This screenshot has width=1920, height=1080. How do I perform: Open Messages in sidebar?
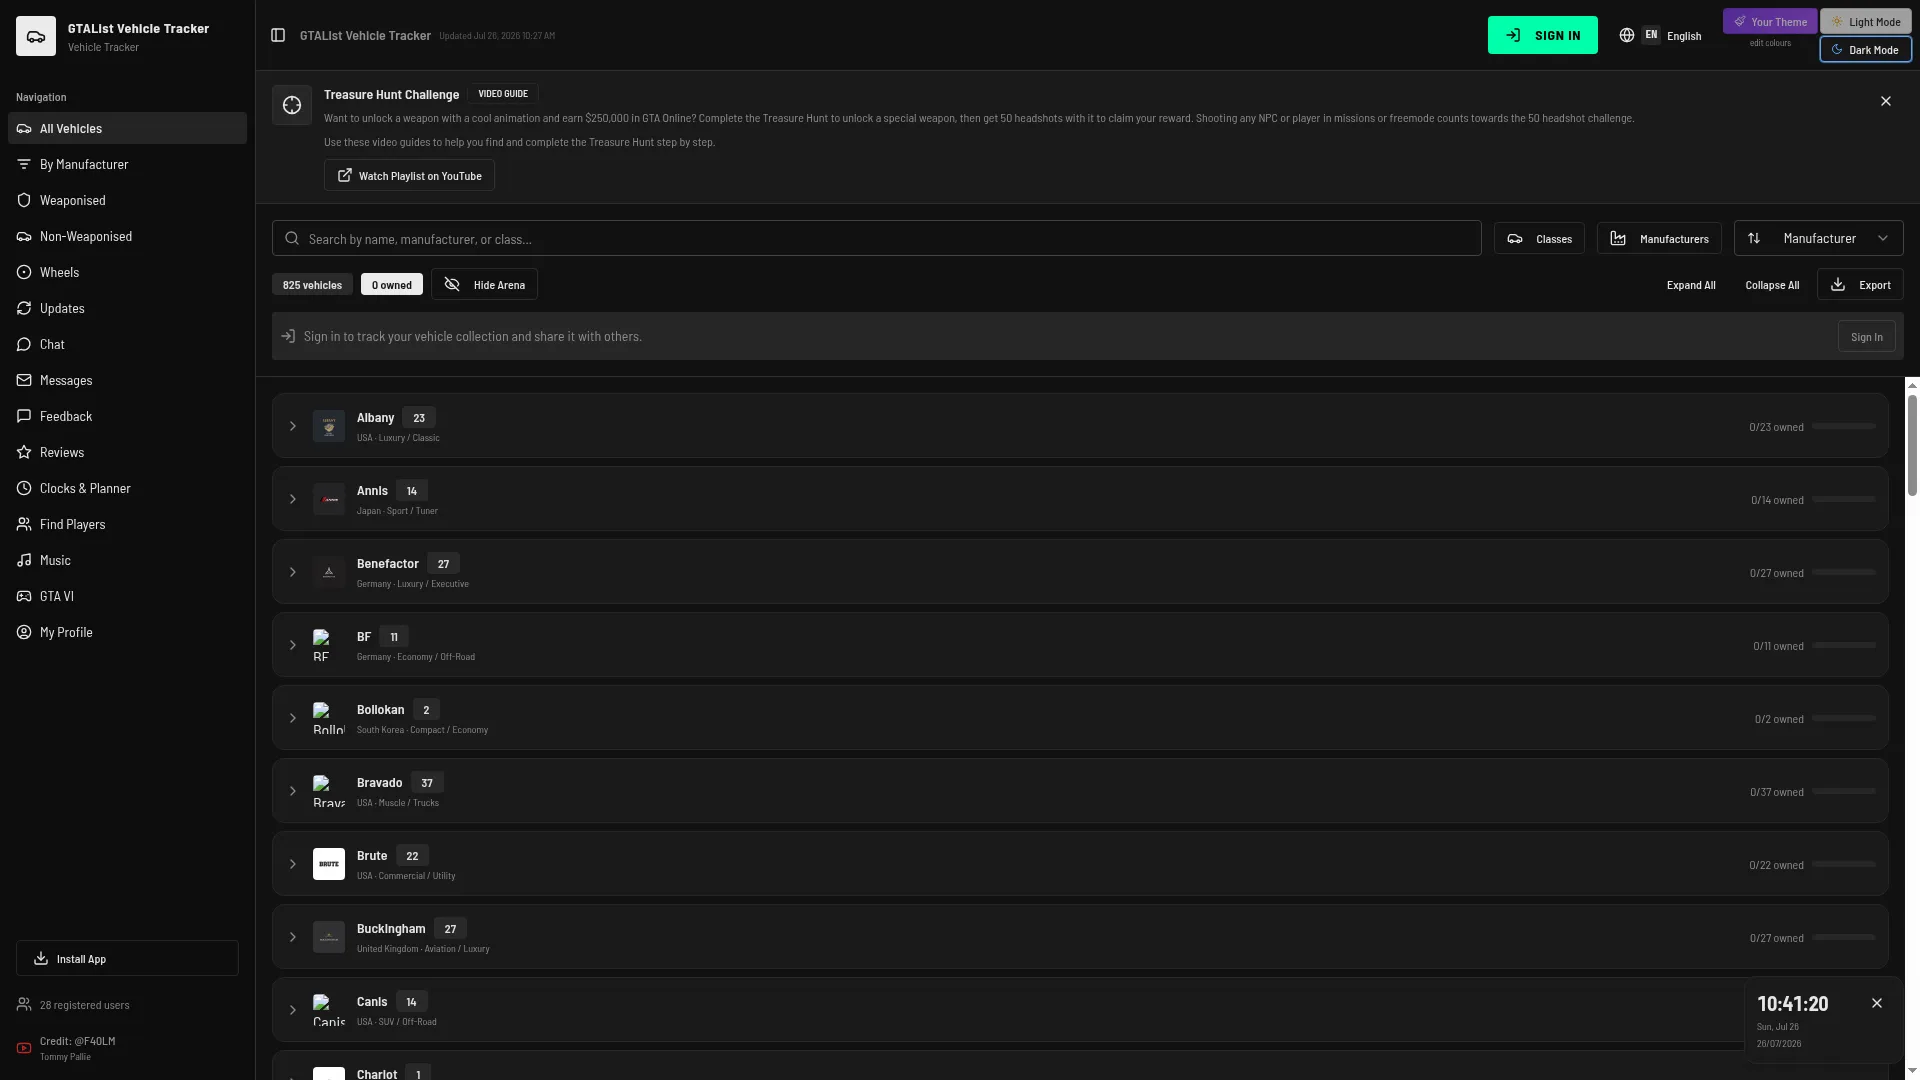[127, 380]
